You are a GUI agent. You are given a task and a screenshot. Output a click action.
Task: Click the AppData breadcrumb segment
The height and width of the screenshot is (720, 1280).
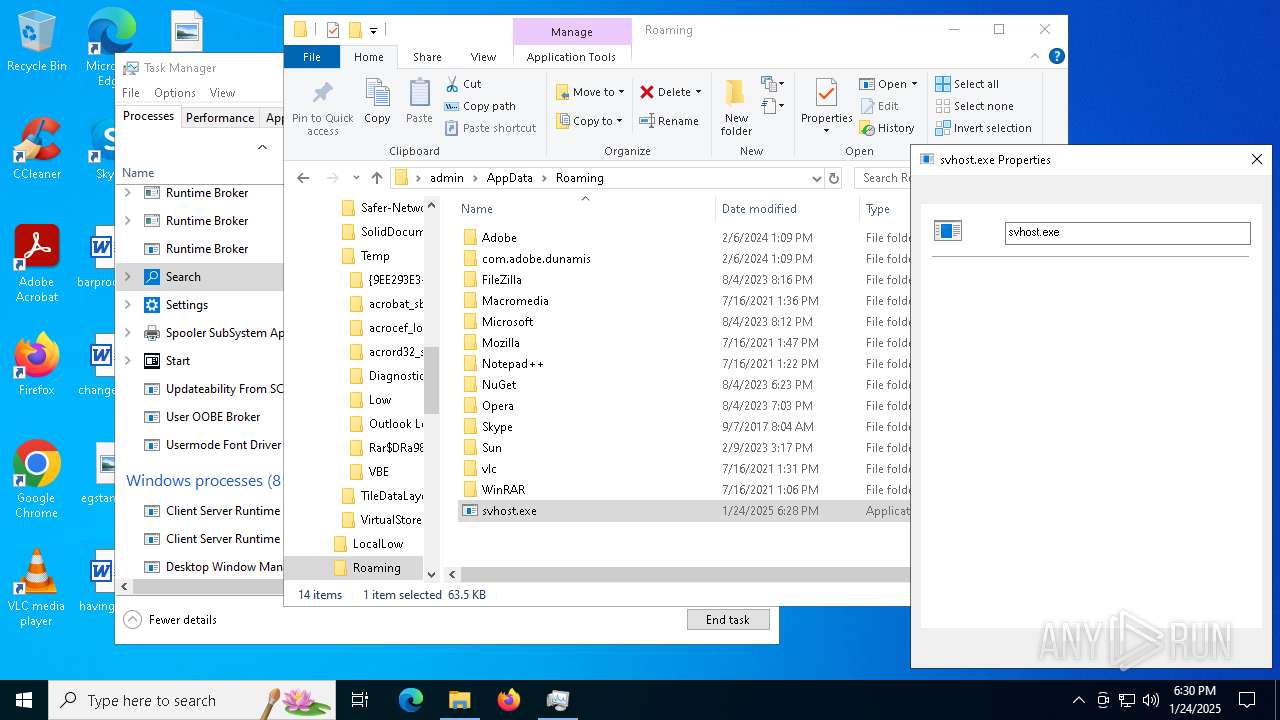tap(509, 178)
